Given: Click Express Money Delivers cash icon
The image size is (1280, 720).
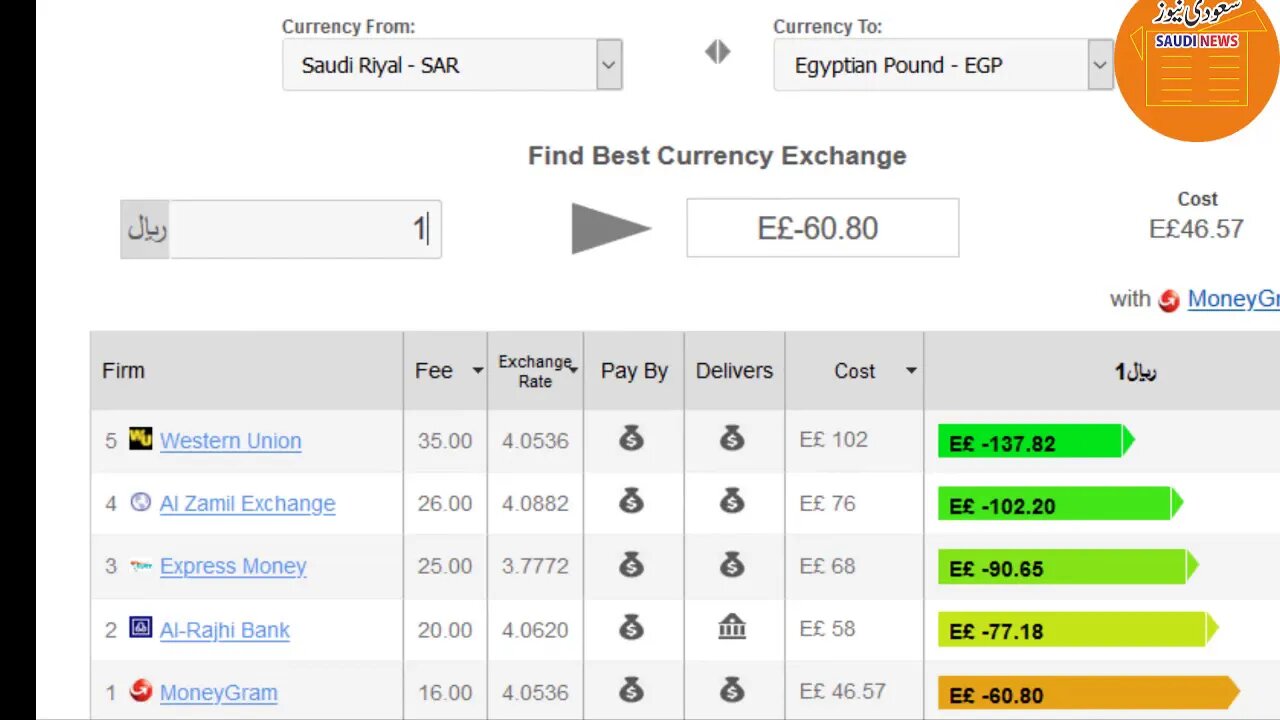Looking at the screenshot, I should [732, 564].
